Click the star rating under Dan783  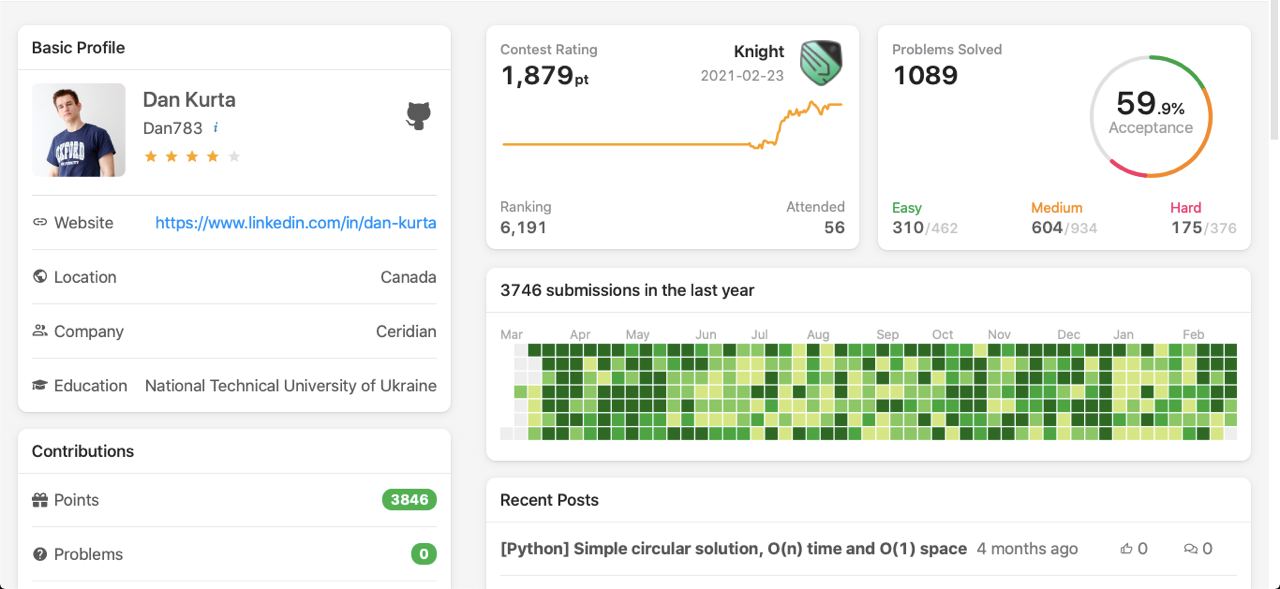coord(192,156)
